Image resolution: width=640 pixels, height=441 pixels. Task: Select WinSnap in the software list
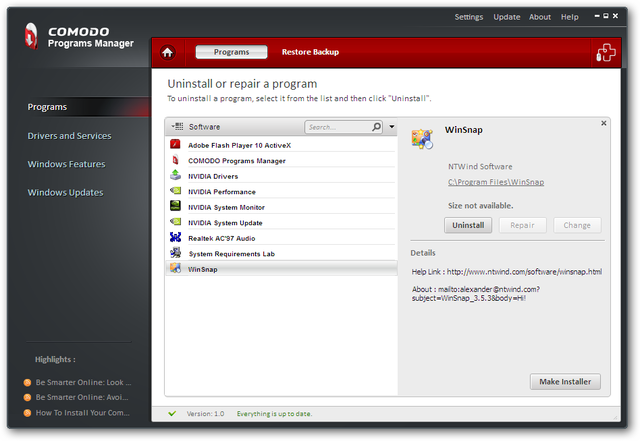(x=281, y=268)
